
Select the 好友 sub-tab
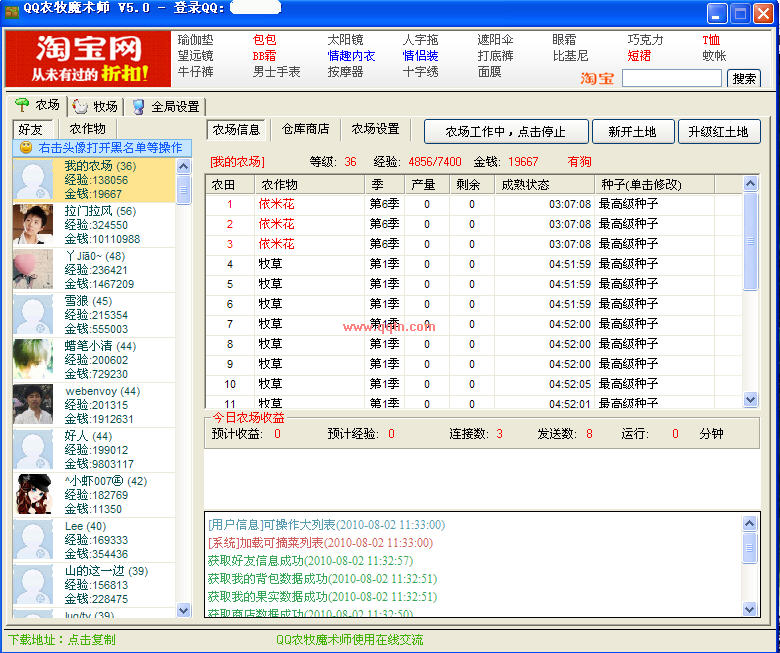pos(31,129)
